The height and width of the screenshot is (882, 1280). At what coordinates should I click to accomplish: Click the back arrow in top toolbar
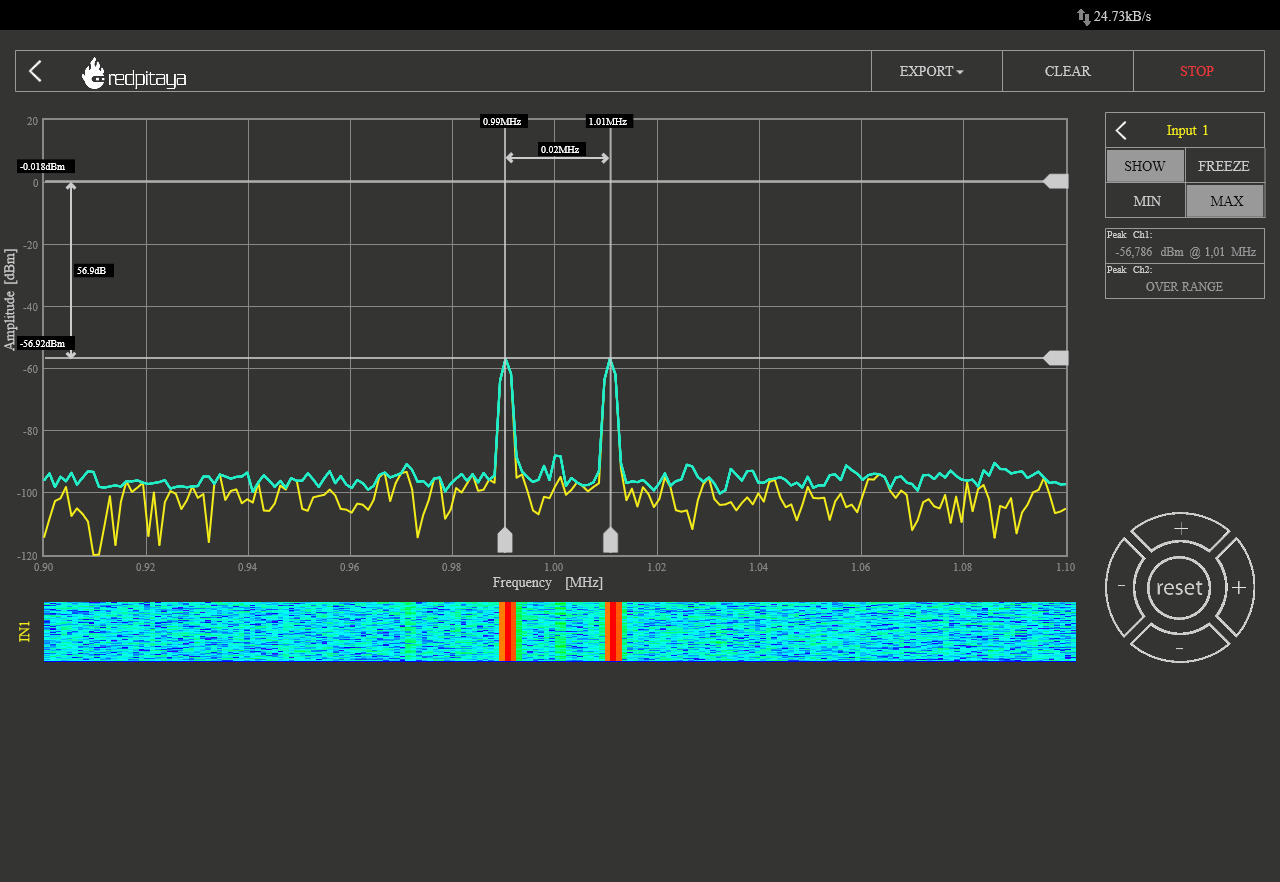(x=36, y=71)
